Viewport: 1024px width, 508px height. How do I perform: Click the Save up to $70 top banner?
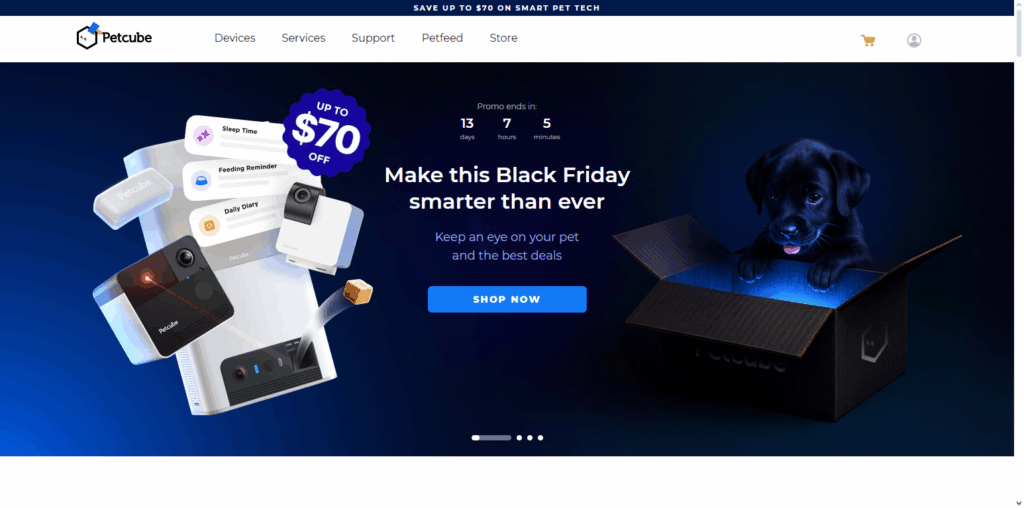tap(507, 8)
